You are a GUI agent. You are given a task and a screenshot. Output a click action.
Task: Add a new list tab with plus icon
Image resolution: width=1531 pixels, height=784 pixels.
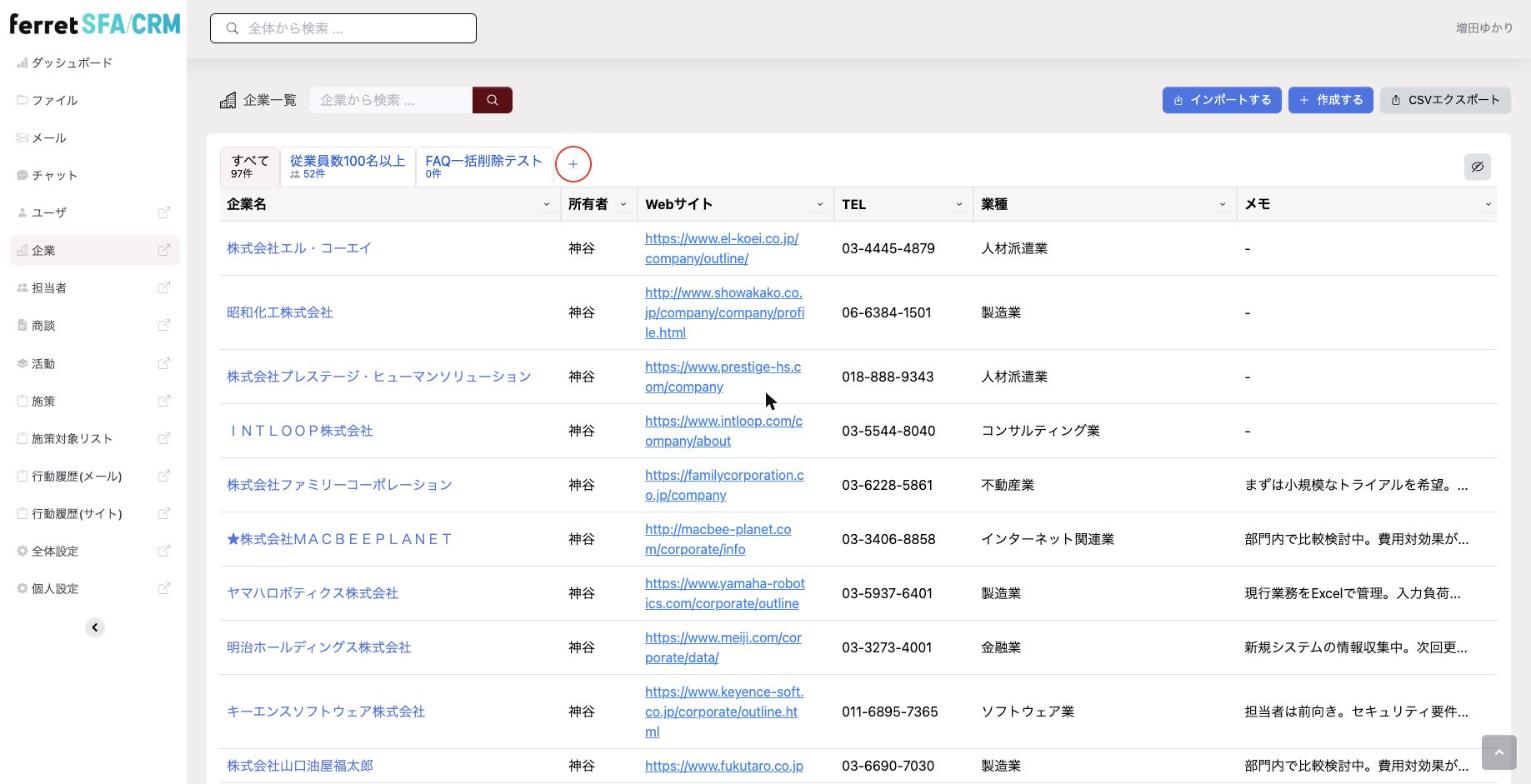(573, 164)
